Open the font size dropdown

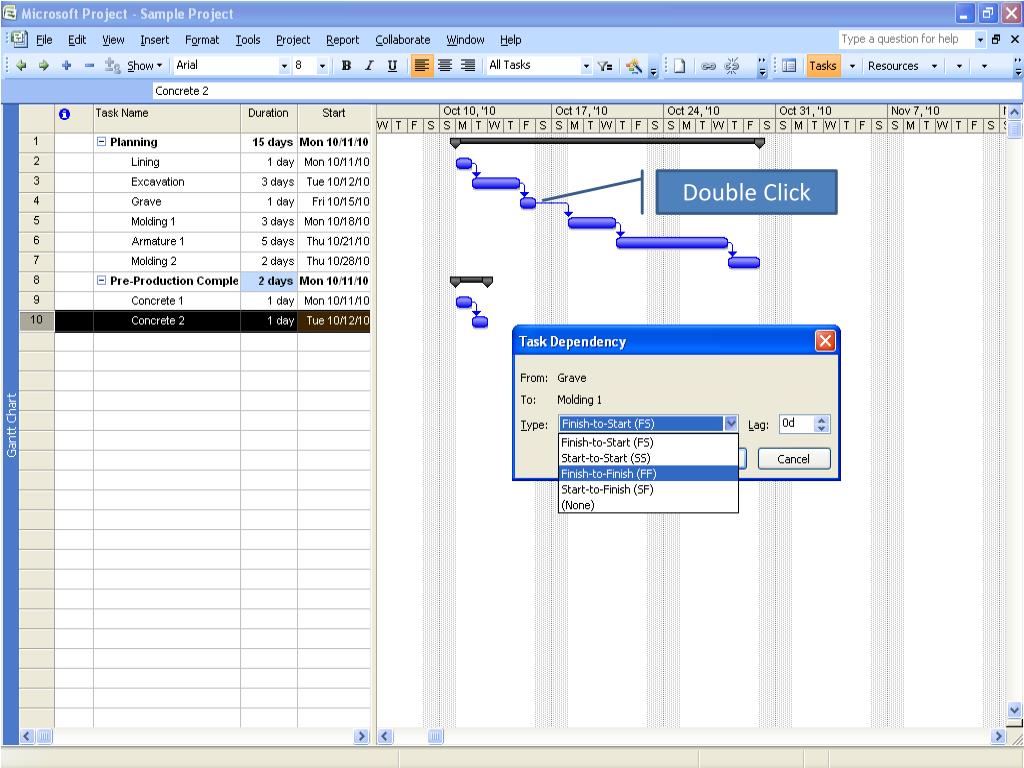pyautogui.click(x=322, y=65)
